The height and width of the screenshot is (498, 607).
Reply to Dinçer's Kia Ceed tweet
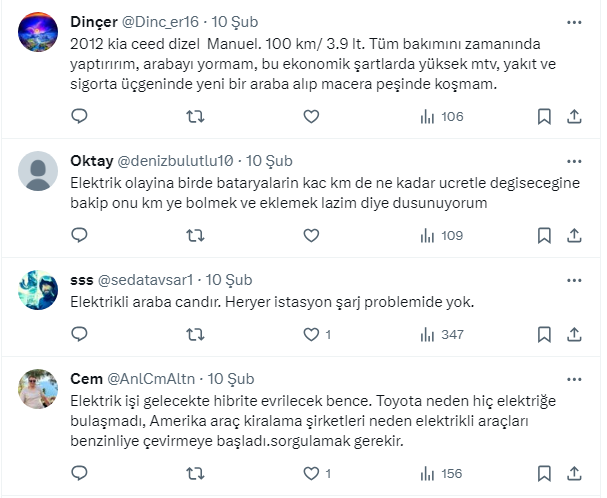coord(80,117)
